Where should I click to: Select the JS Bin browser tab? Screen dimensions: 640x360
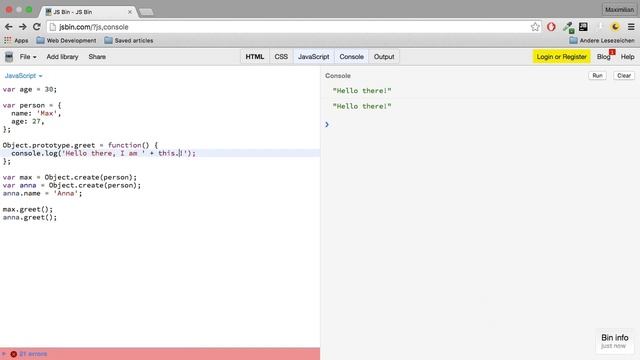pos(88,12)
